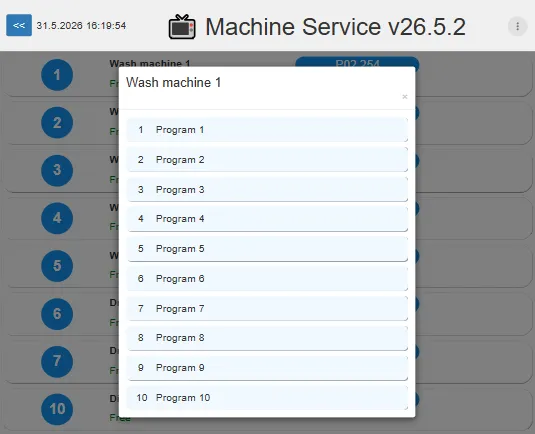
Task: Close the Wash machine 1 dialog
Action: pyautogui.click(x=405, y=97)
